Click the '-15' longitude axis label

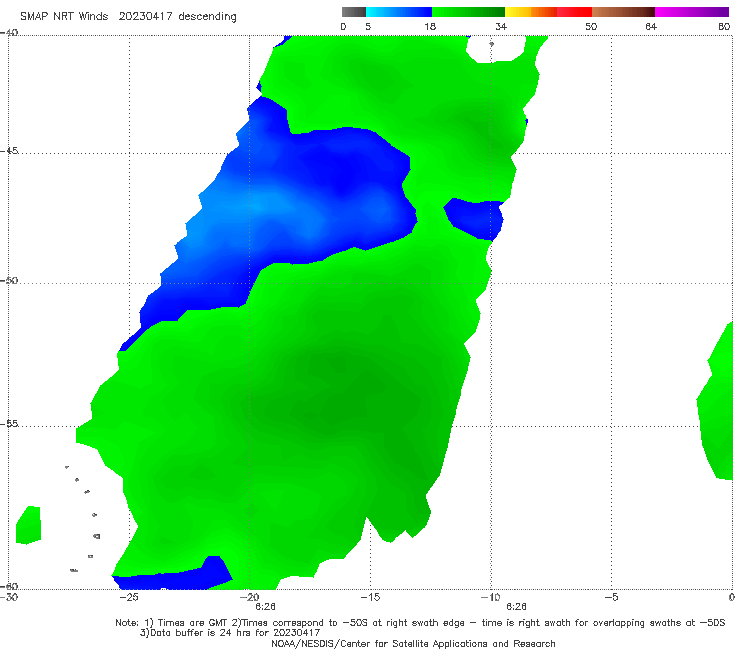coord(370,597)
